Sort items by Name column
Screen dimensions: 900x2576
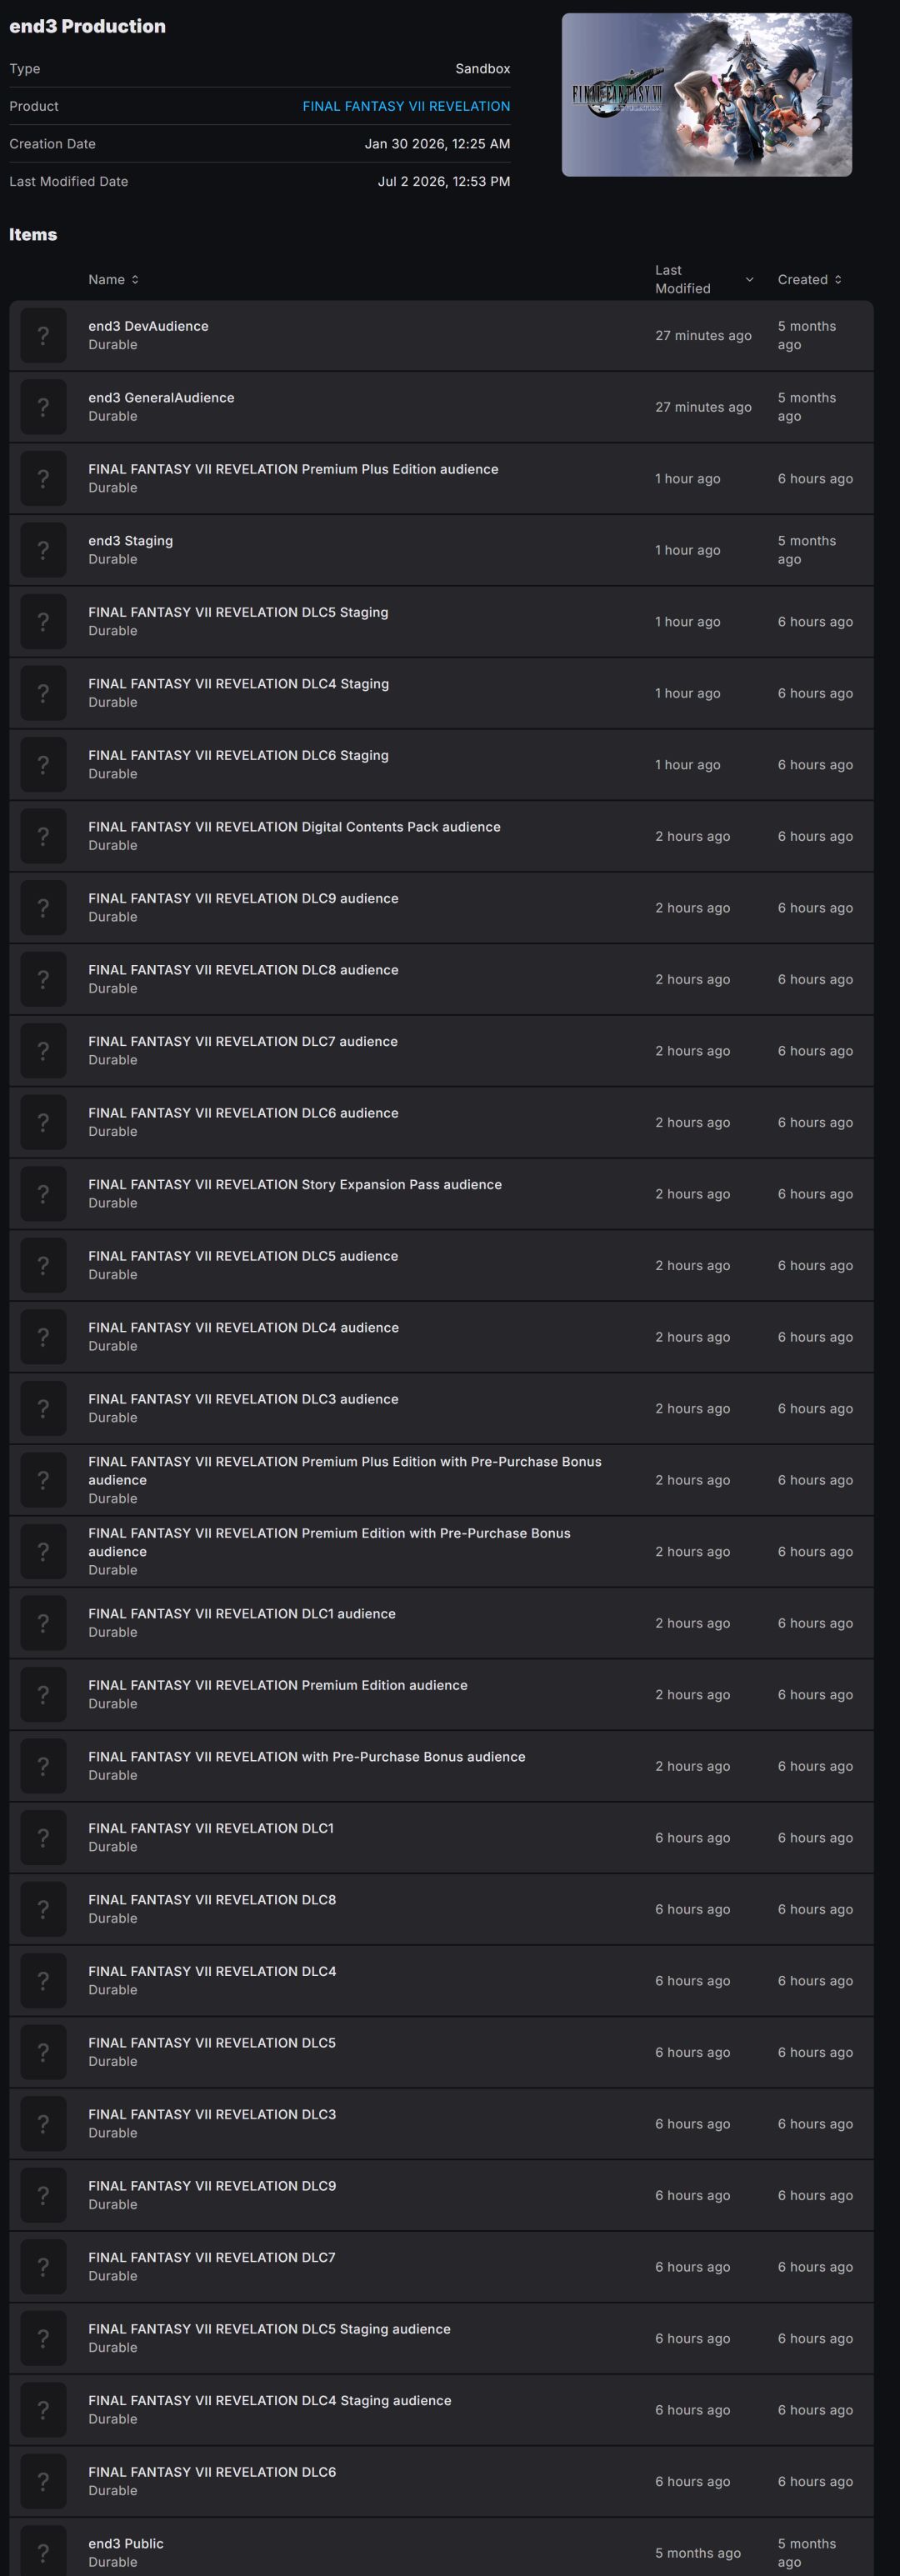113,280
